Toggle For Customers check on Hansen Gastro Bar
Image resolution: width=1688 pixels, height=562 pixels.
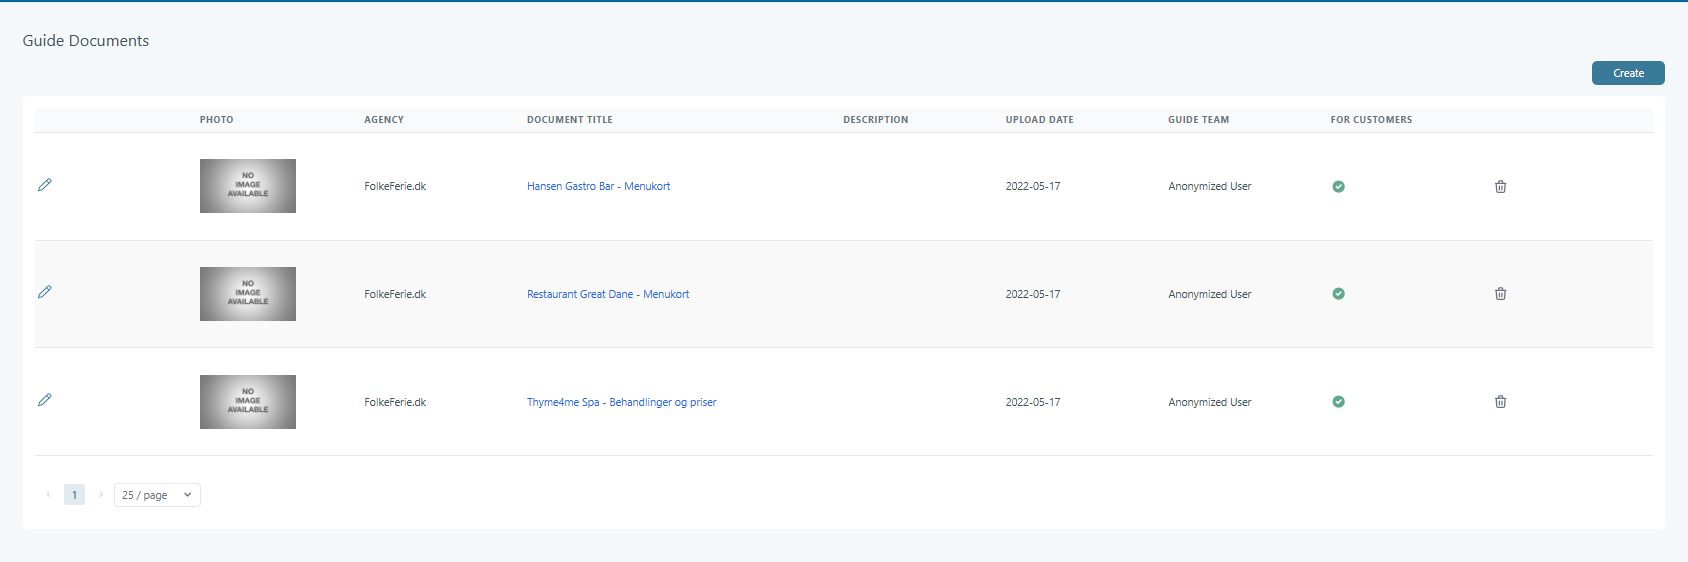coord(1338,187)
